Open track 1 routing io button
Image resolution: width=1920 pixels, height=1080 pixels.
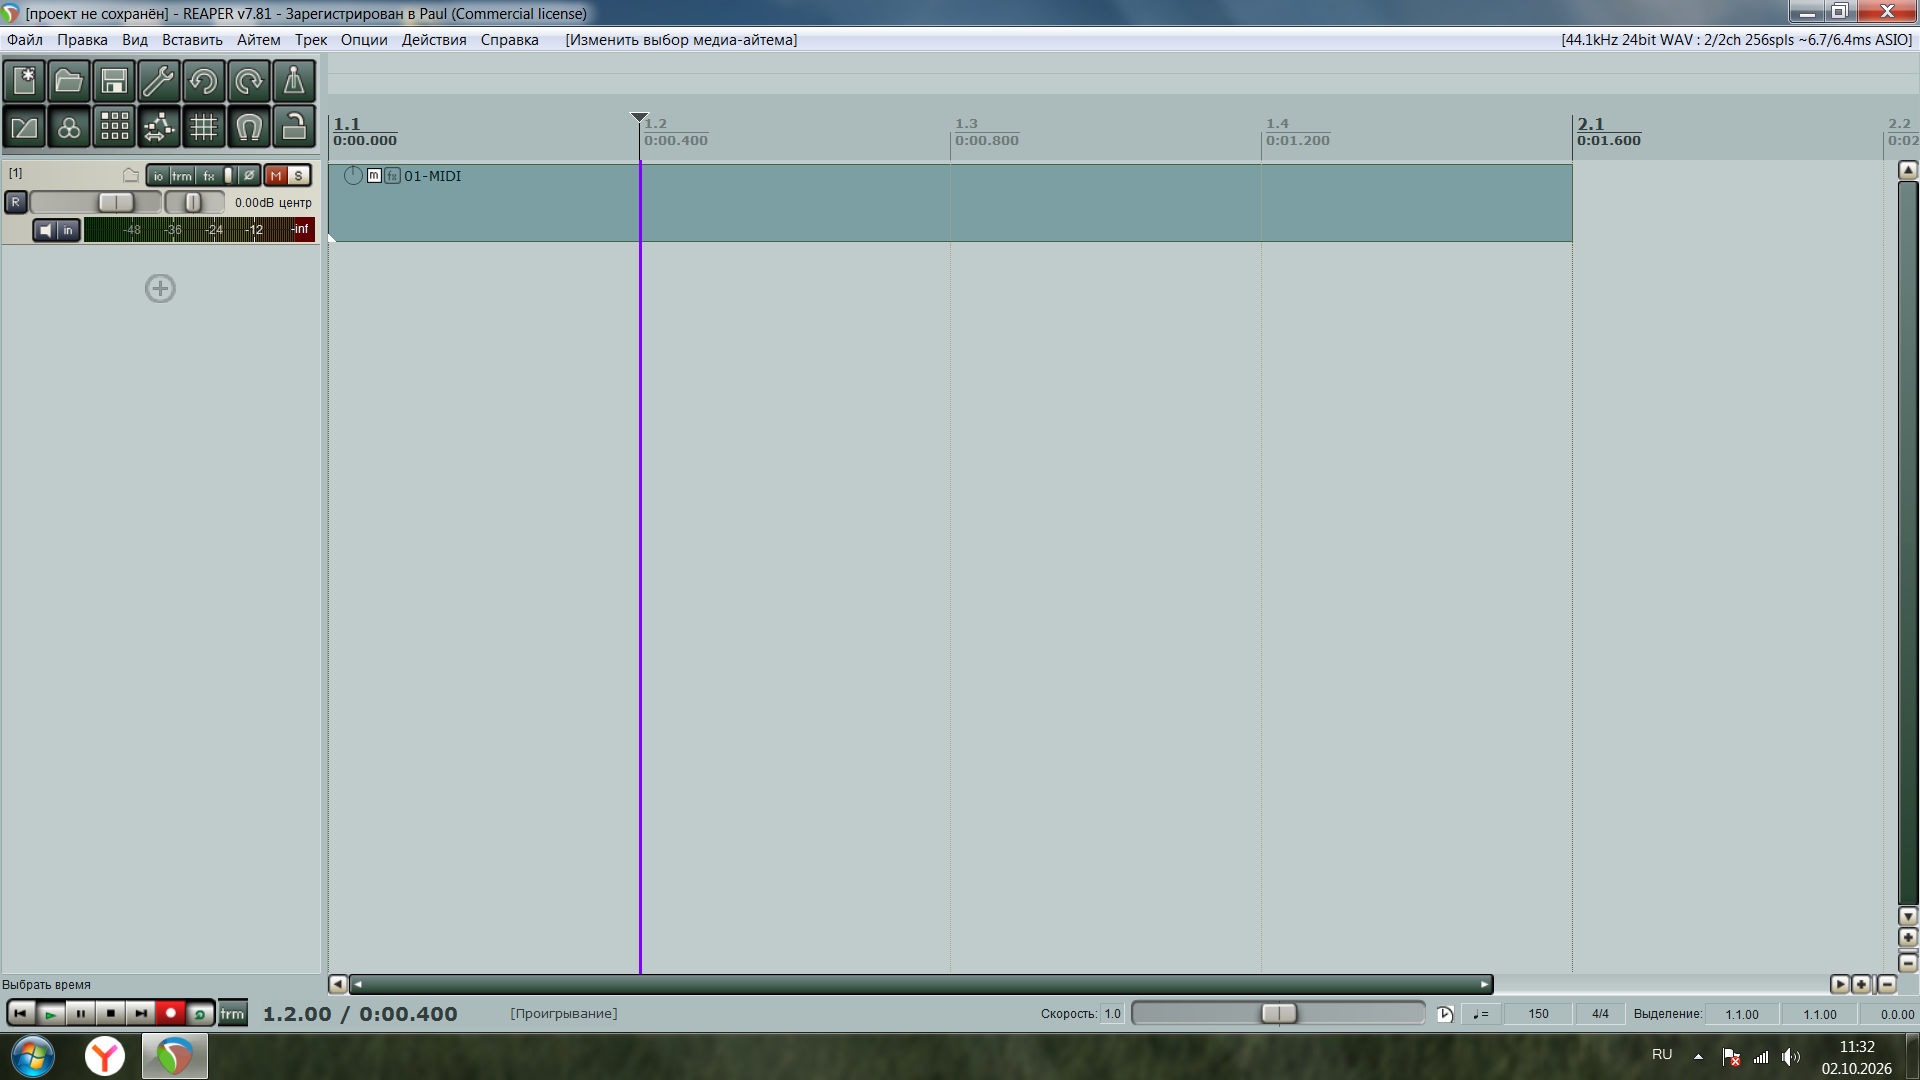pyautogui.click(x=158, y=176)
